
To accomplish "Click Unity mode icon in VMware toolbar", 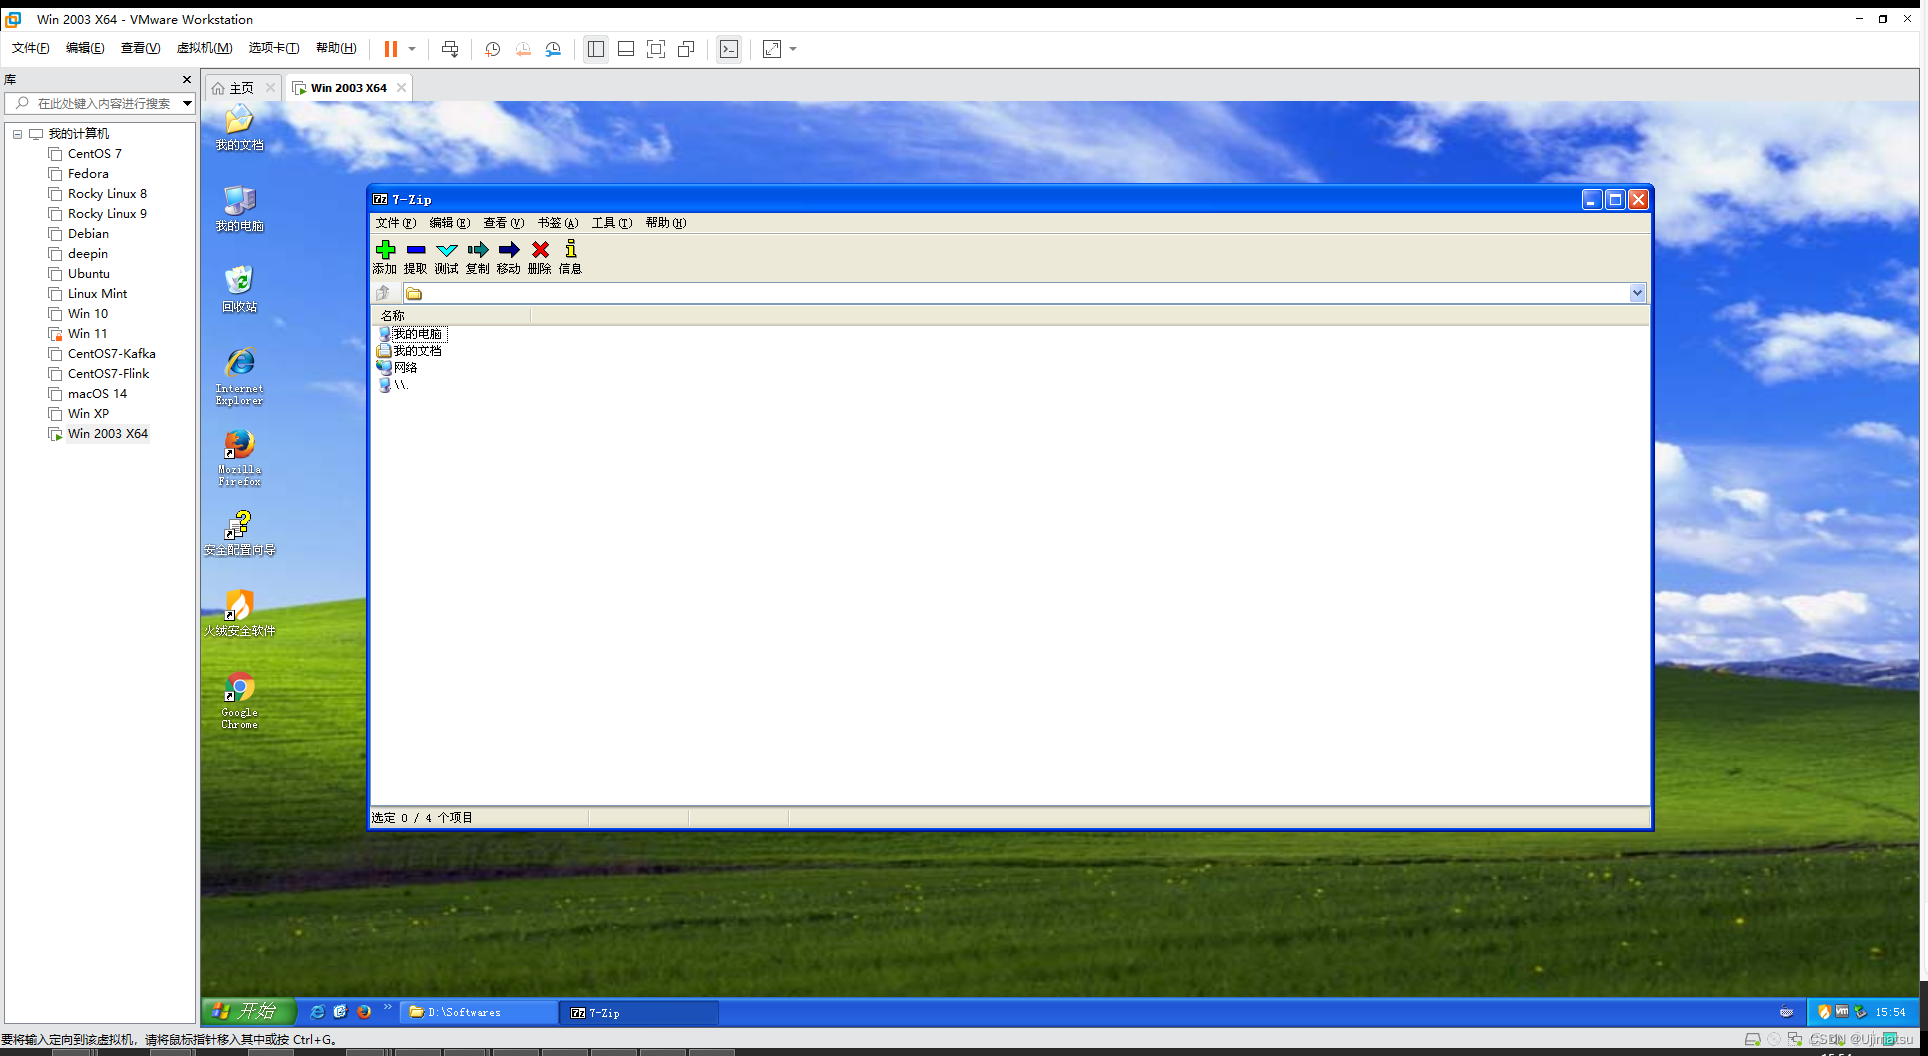I will click(x=686, y=49).
